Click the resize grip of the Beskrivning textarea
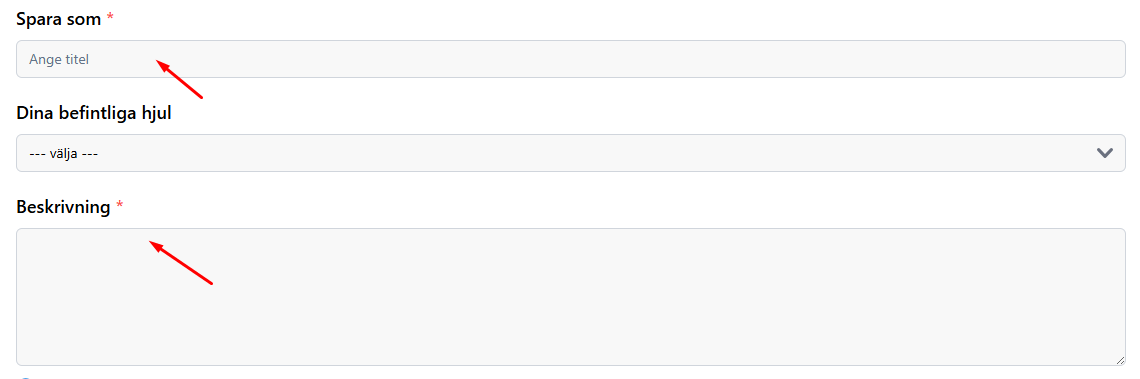Screen dimensions: 1140x379 [x=1120, y=360]
